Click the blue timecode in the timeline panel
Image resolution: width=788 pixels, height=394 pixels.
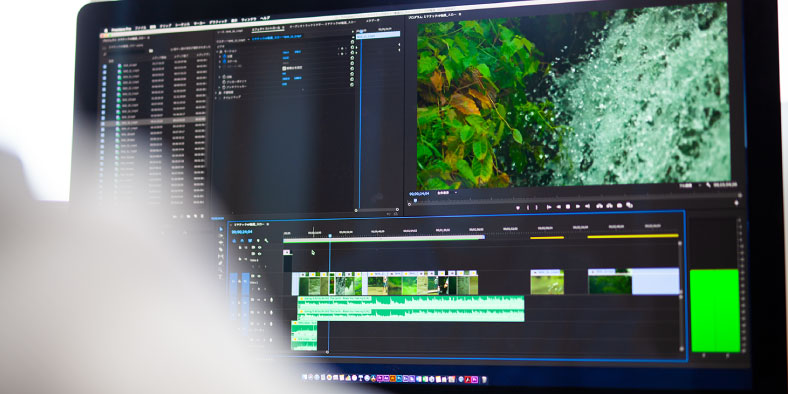[x=242, y=232]
